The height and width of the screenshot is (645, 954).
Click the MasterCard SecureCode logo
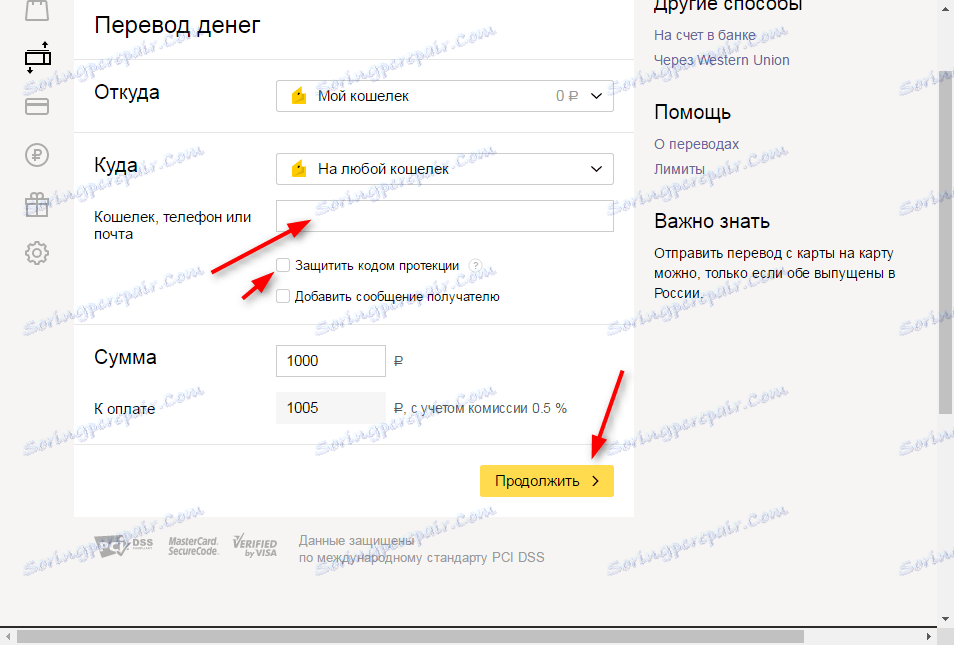click(x=193, y=546)
